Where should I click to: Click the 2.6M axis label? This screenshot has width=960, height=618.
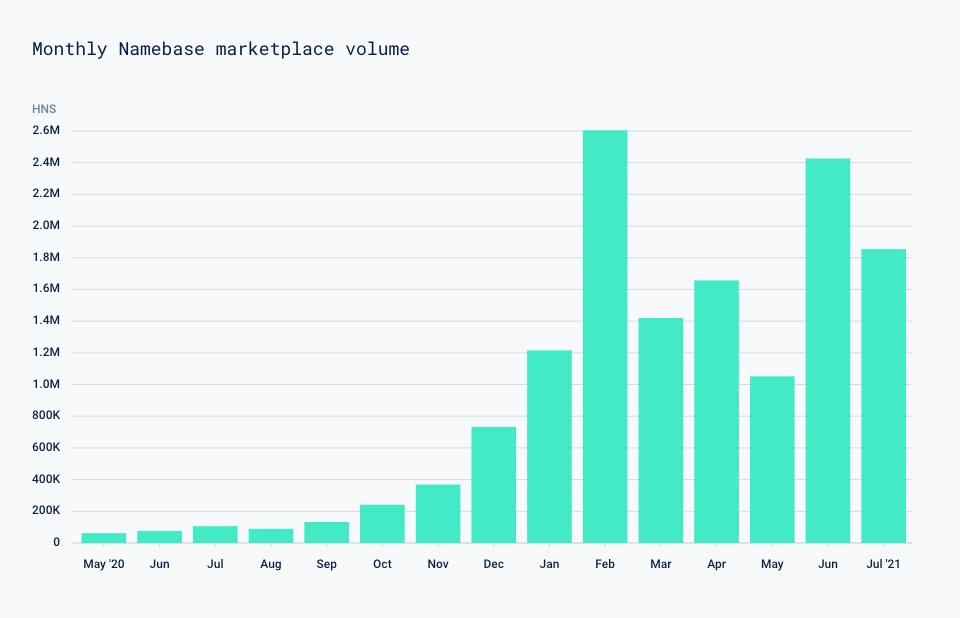pos(46,130)
